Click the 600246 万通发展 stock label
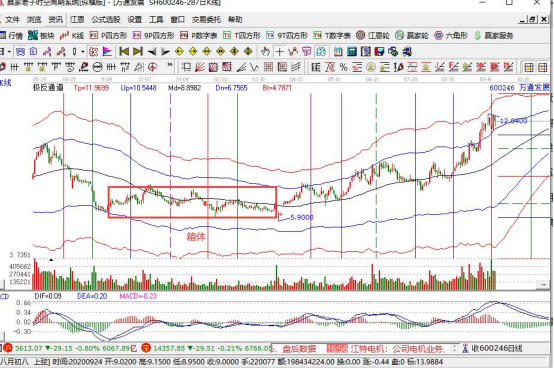The height and width of the screenshot is (369, 554). 519,87
